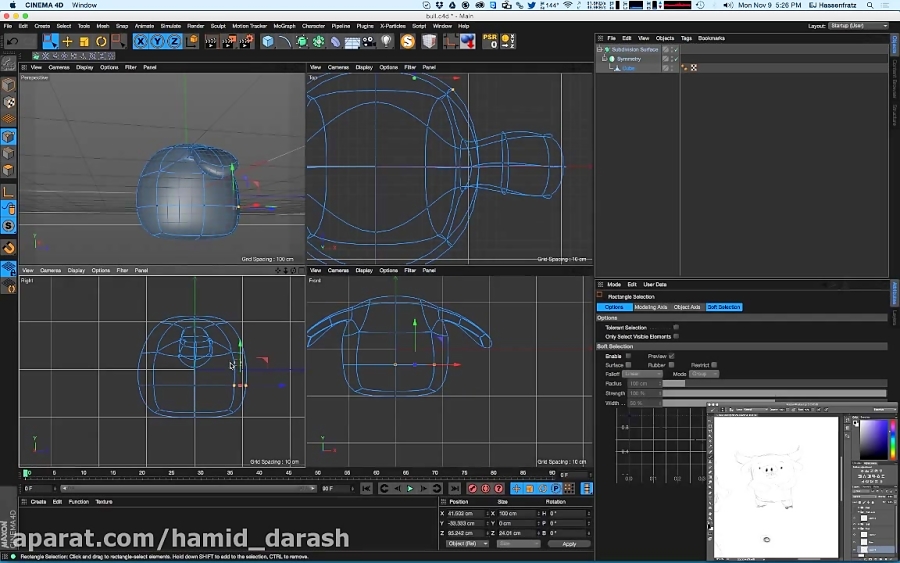Toggle the Rubber checkbox
This screenshot has width=900, height=563.
coord(671,365)
